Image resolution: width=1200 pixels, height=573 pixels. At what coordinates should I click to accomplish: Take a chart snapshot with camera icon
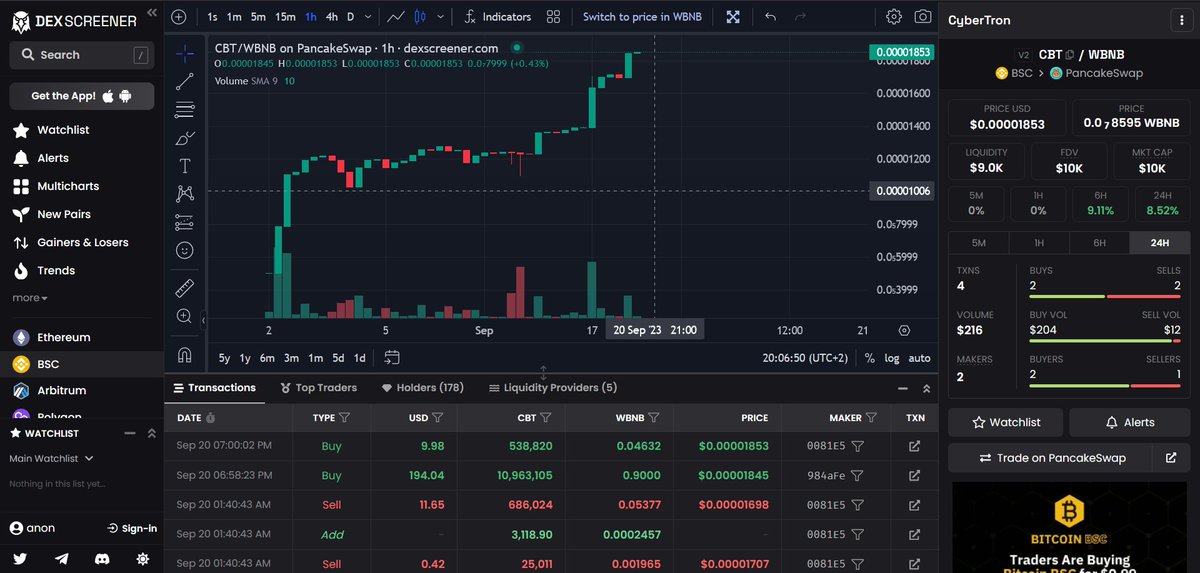923,17
